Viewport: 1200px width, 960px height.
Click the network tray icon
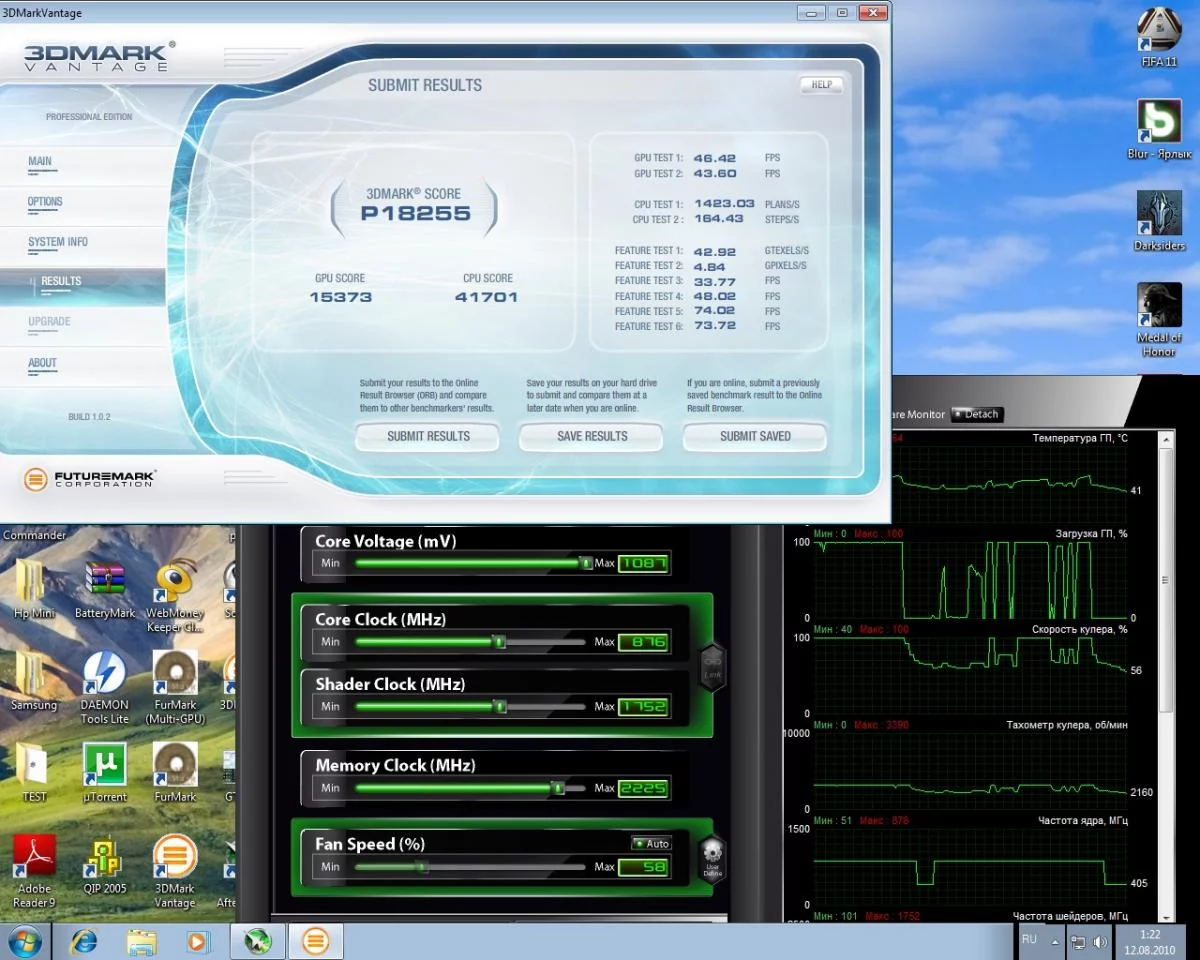(1078, 941)
